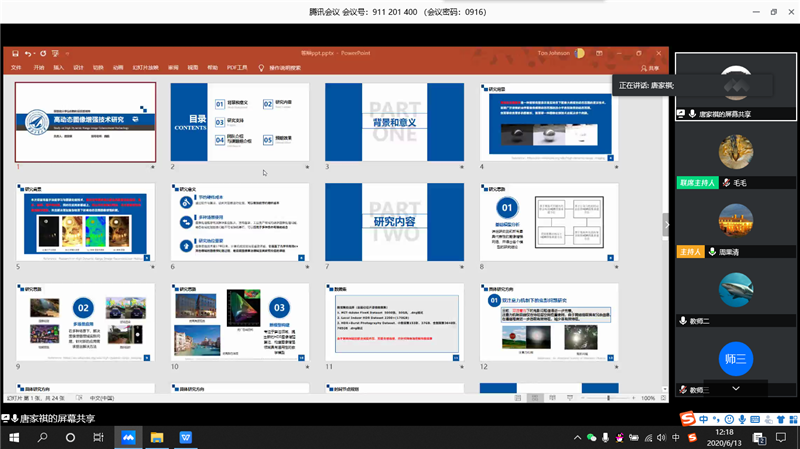The image size is (800, 449).
Task: Click the 共享 share button in PowerPoint
Action: (x=653, y=67)
